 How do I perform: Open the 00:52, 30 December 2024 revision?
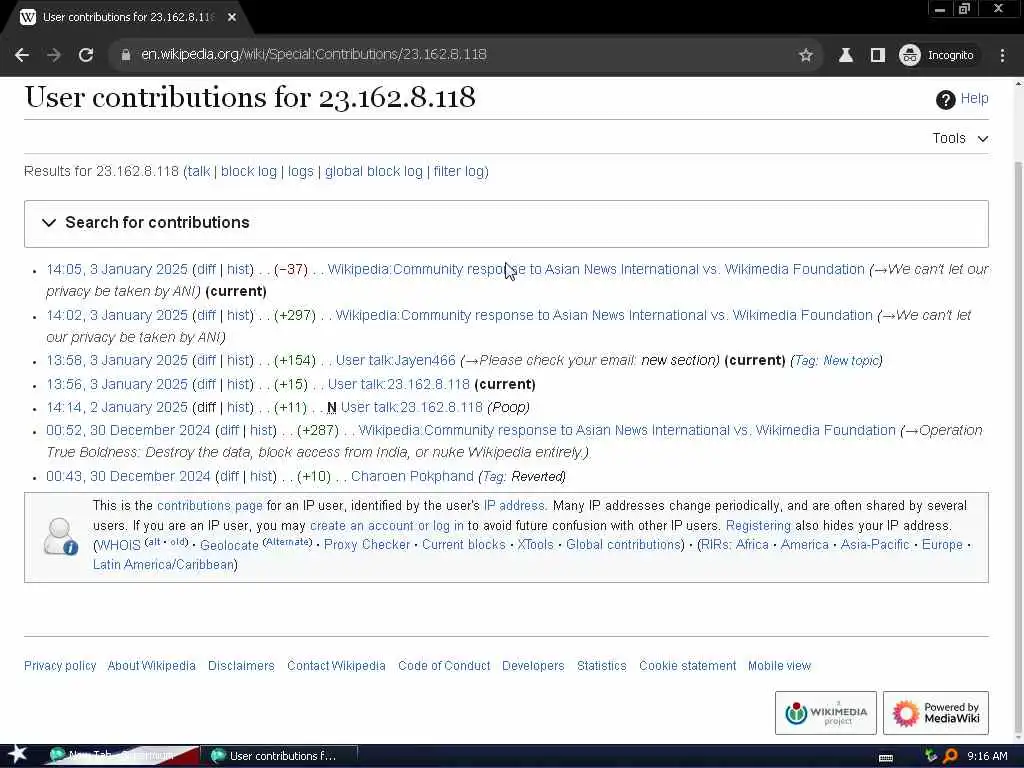(x=129, y=430)
